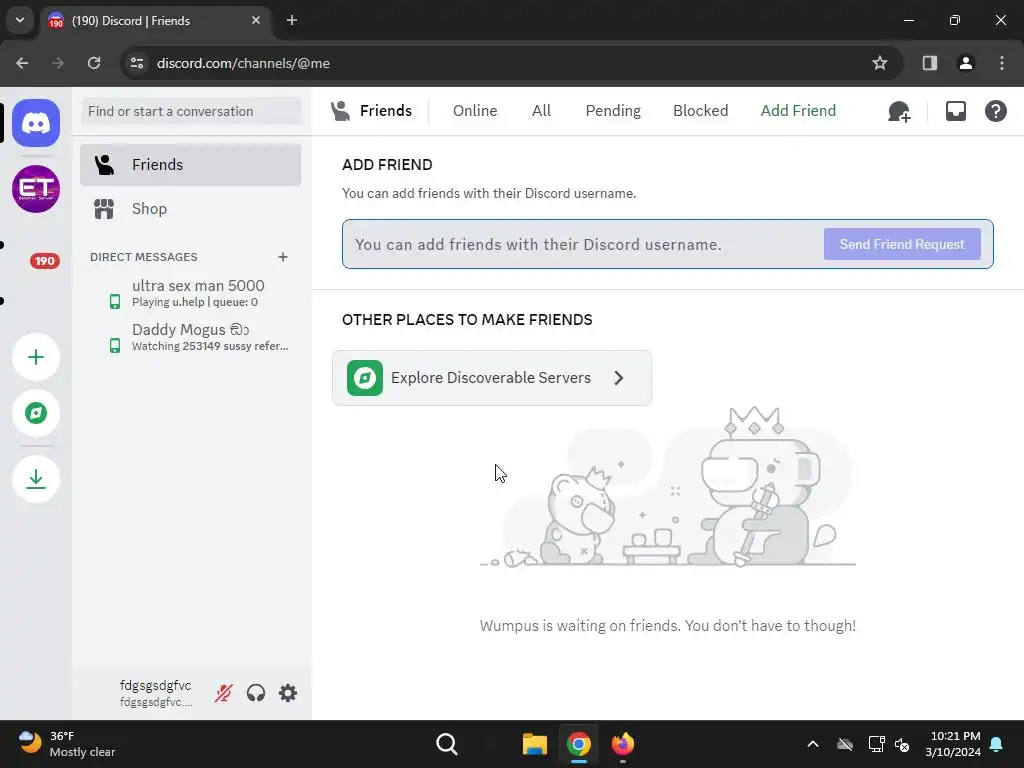This screenshot has width=1024, height=768.
Task: Open Windows taskbar search
Action: [447, 744]
